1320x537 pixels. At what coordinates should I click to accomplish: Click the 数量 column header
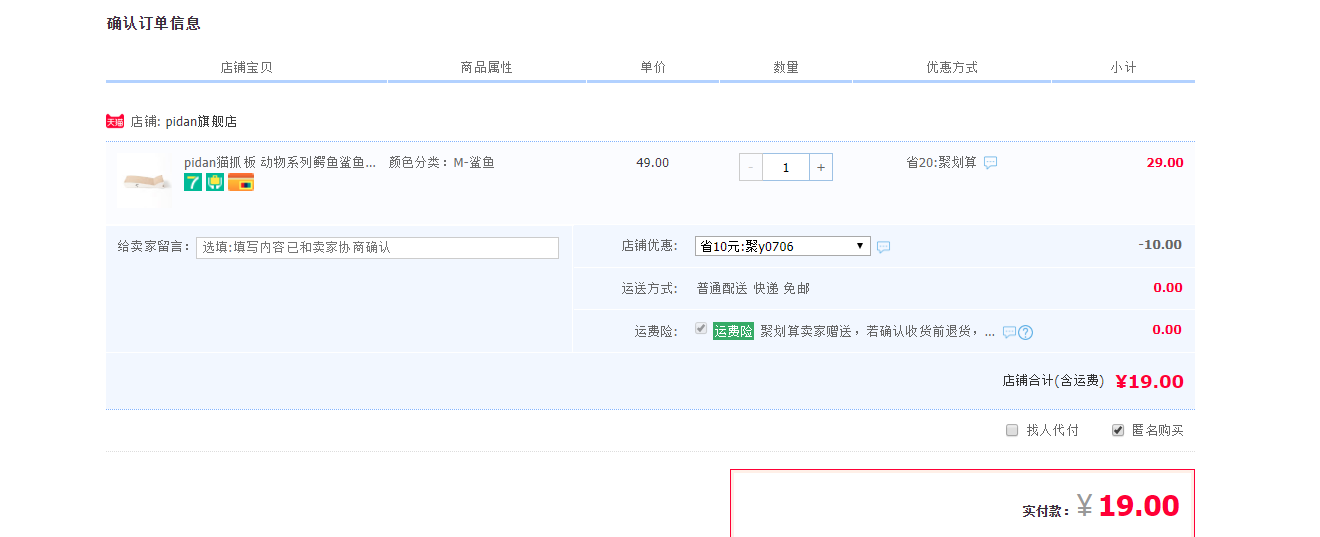pyautogui.click(x=786, y=67)
